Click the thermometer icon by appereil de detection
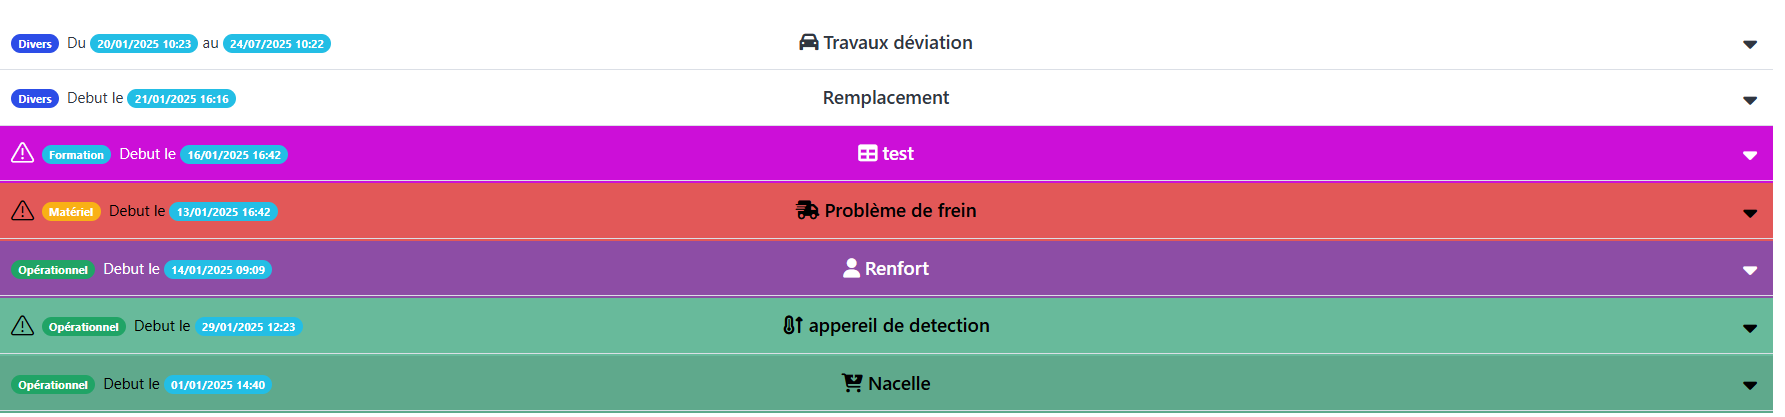Screen dimensions: 1785x417 792,326
